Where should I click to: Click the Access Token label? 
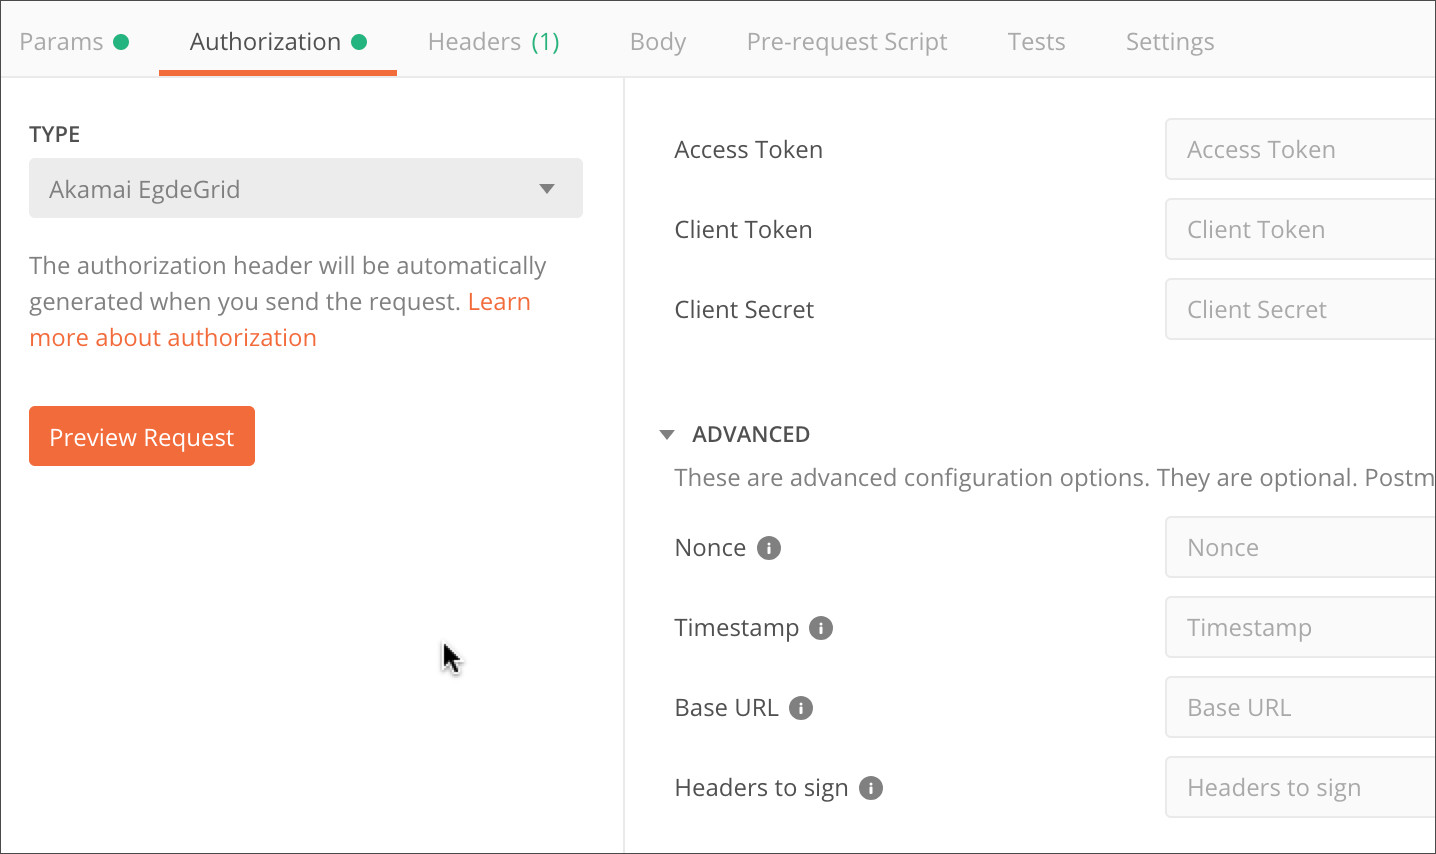click(x=749, y=149)
